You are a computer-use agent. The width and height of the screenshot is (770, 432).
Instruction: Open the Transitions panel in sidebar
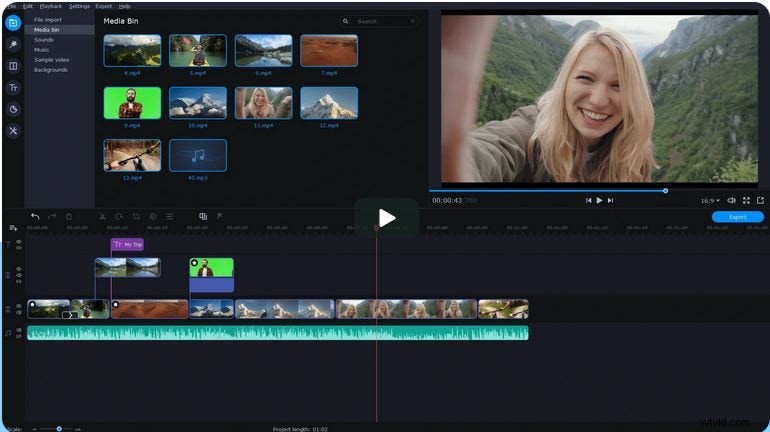(13, 66)
